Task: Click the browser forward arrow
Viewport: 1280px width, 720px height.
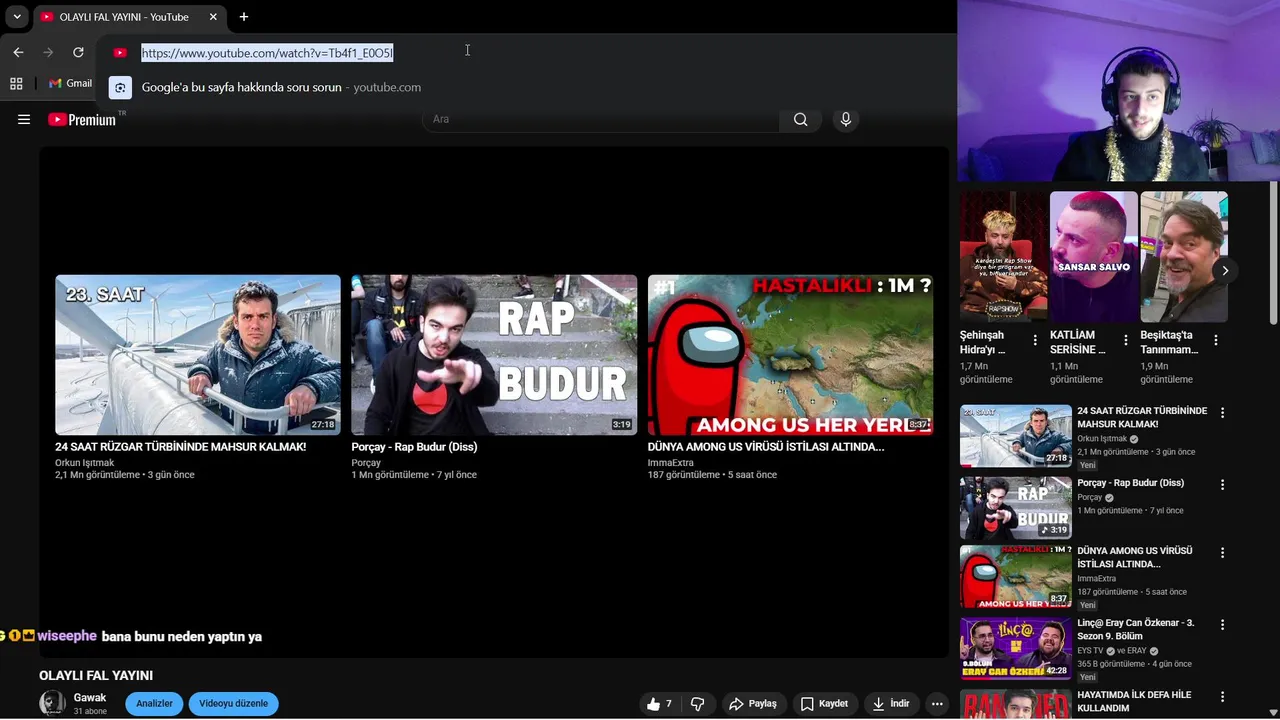Action: point(48,52)
